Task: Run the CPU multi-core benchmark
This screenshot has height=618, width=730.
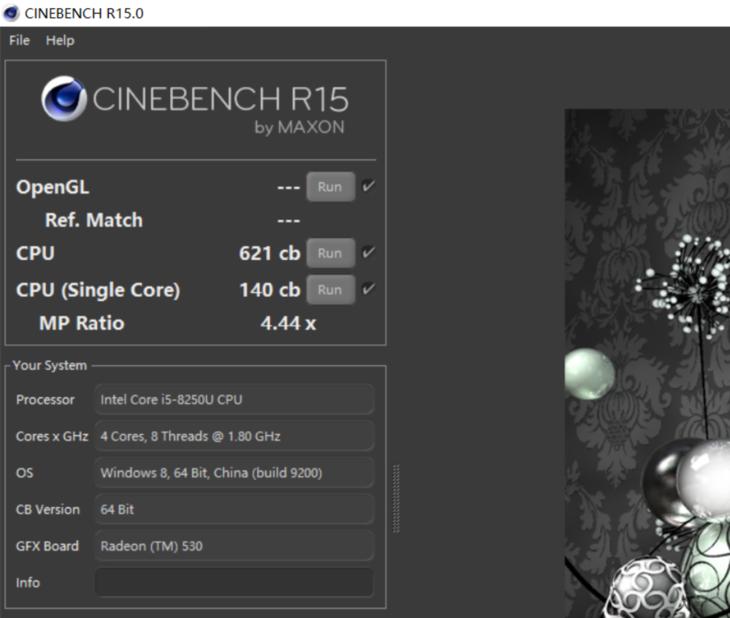Action: tap(330, 253)
